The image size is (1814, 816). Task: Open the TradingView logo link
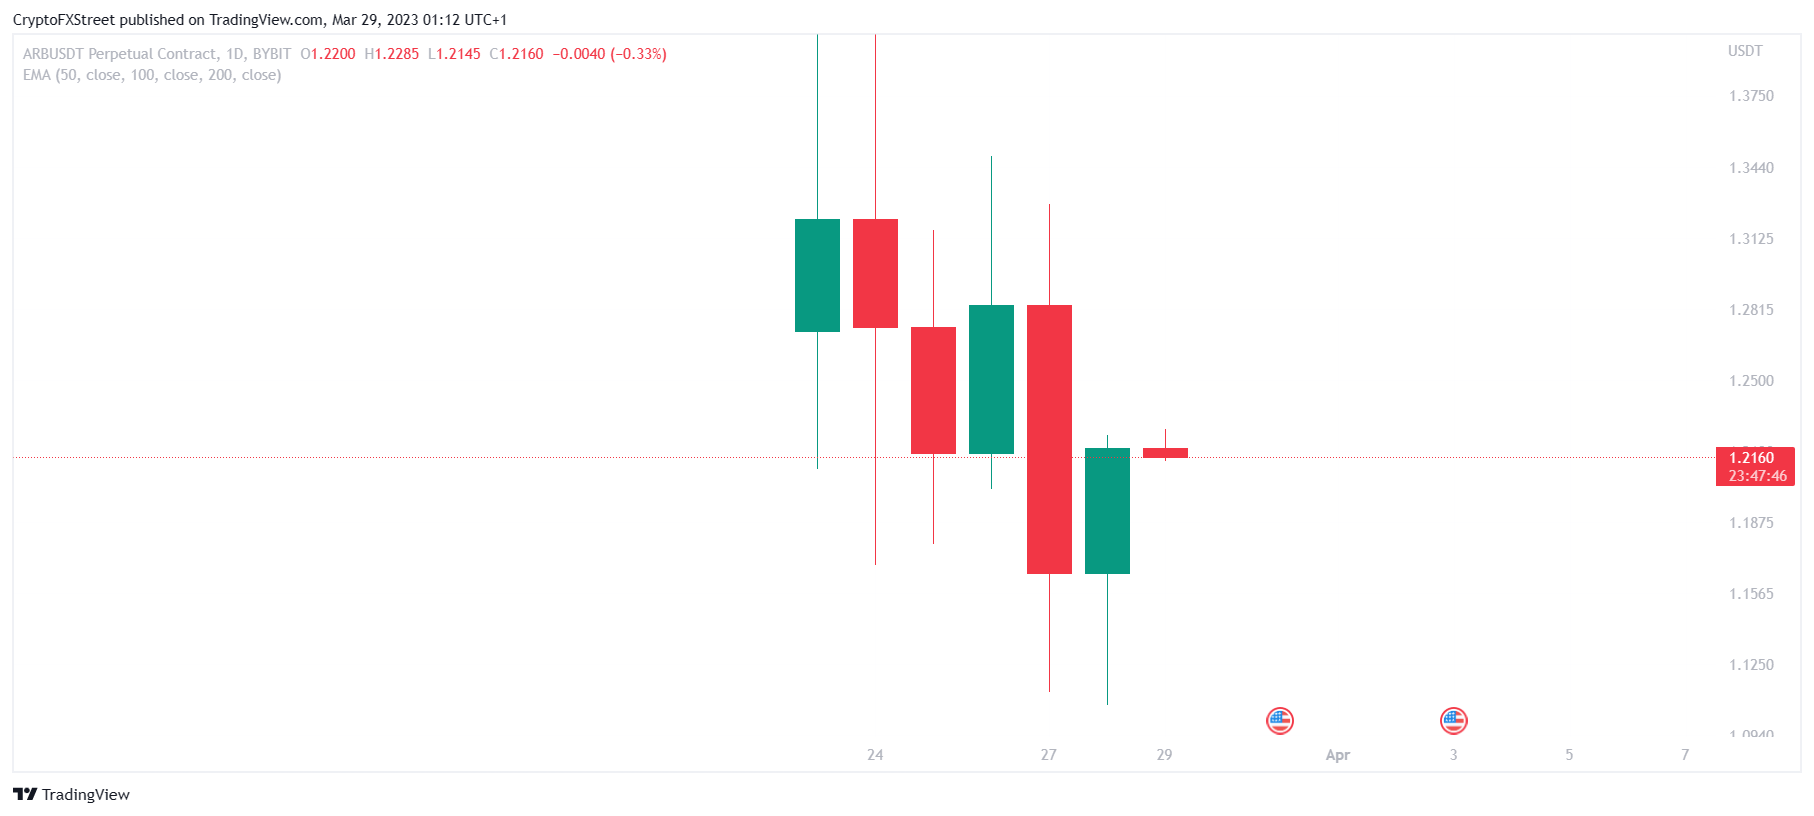tap(71, 794)
